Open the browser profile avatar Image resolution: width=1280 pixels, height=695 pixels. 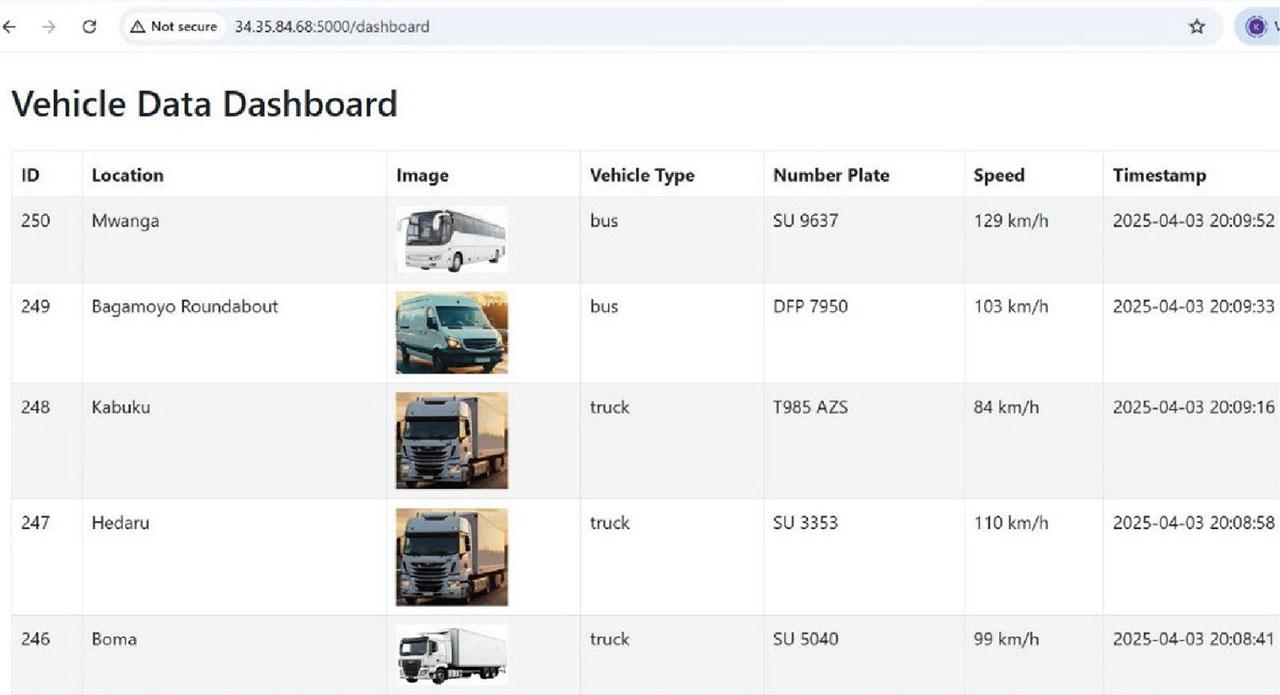click(x=1256, y=27)
